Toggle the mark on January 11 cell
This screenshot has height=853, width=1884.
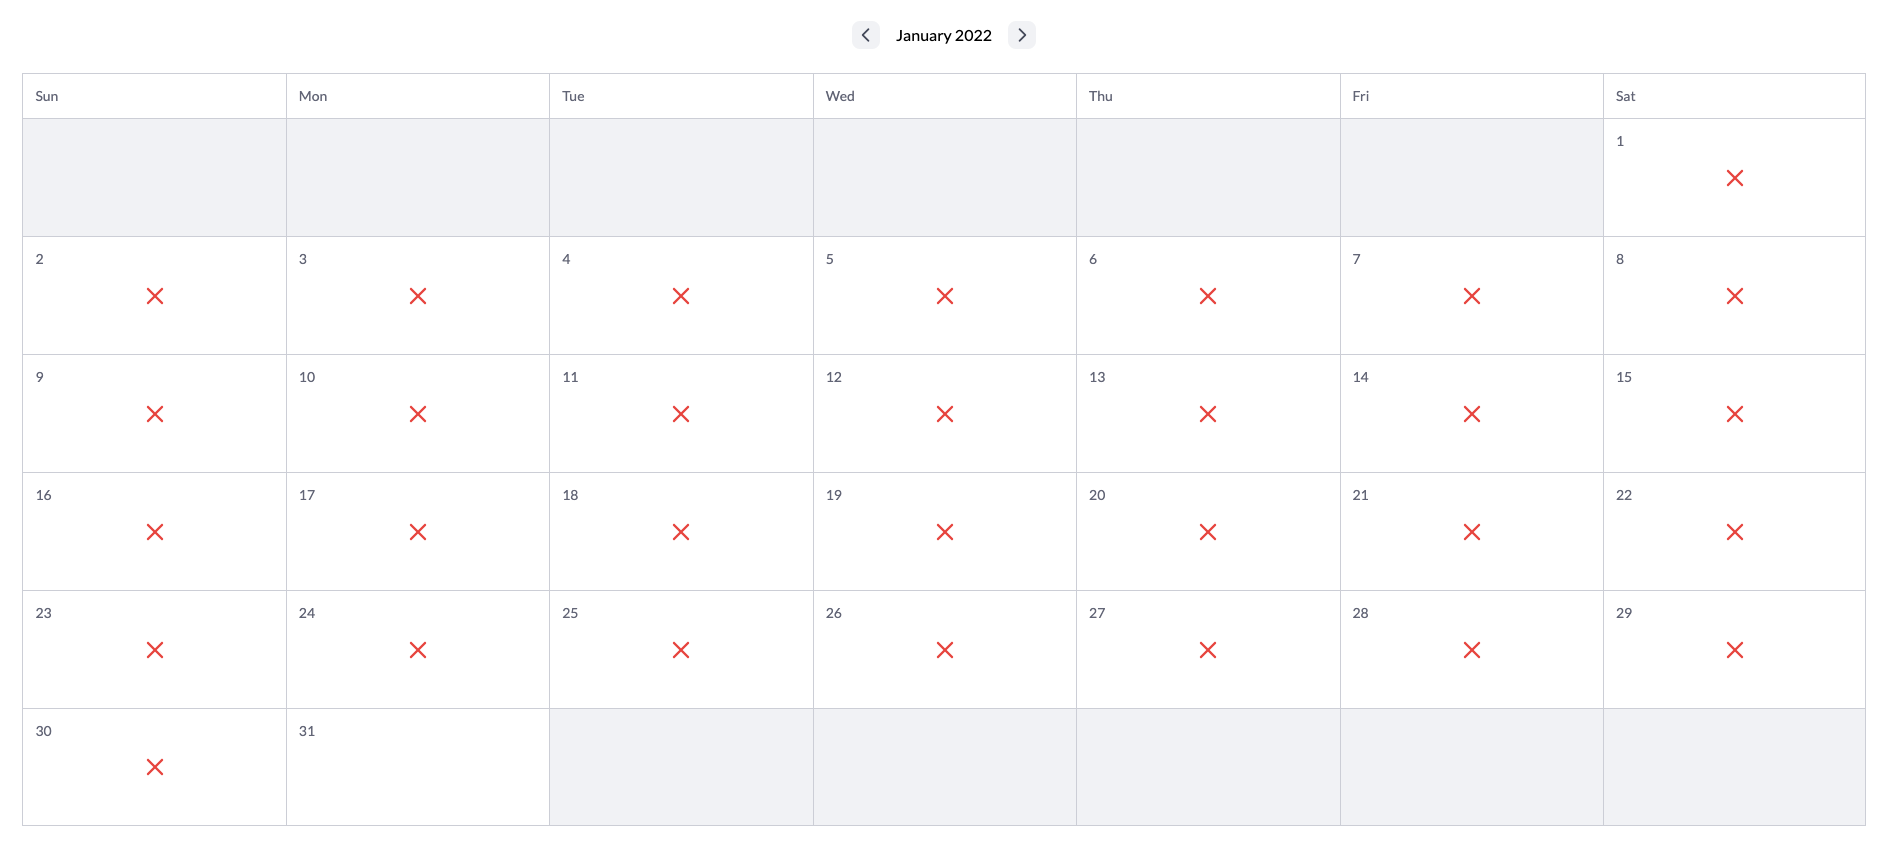[681, 414]
